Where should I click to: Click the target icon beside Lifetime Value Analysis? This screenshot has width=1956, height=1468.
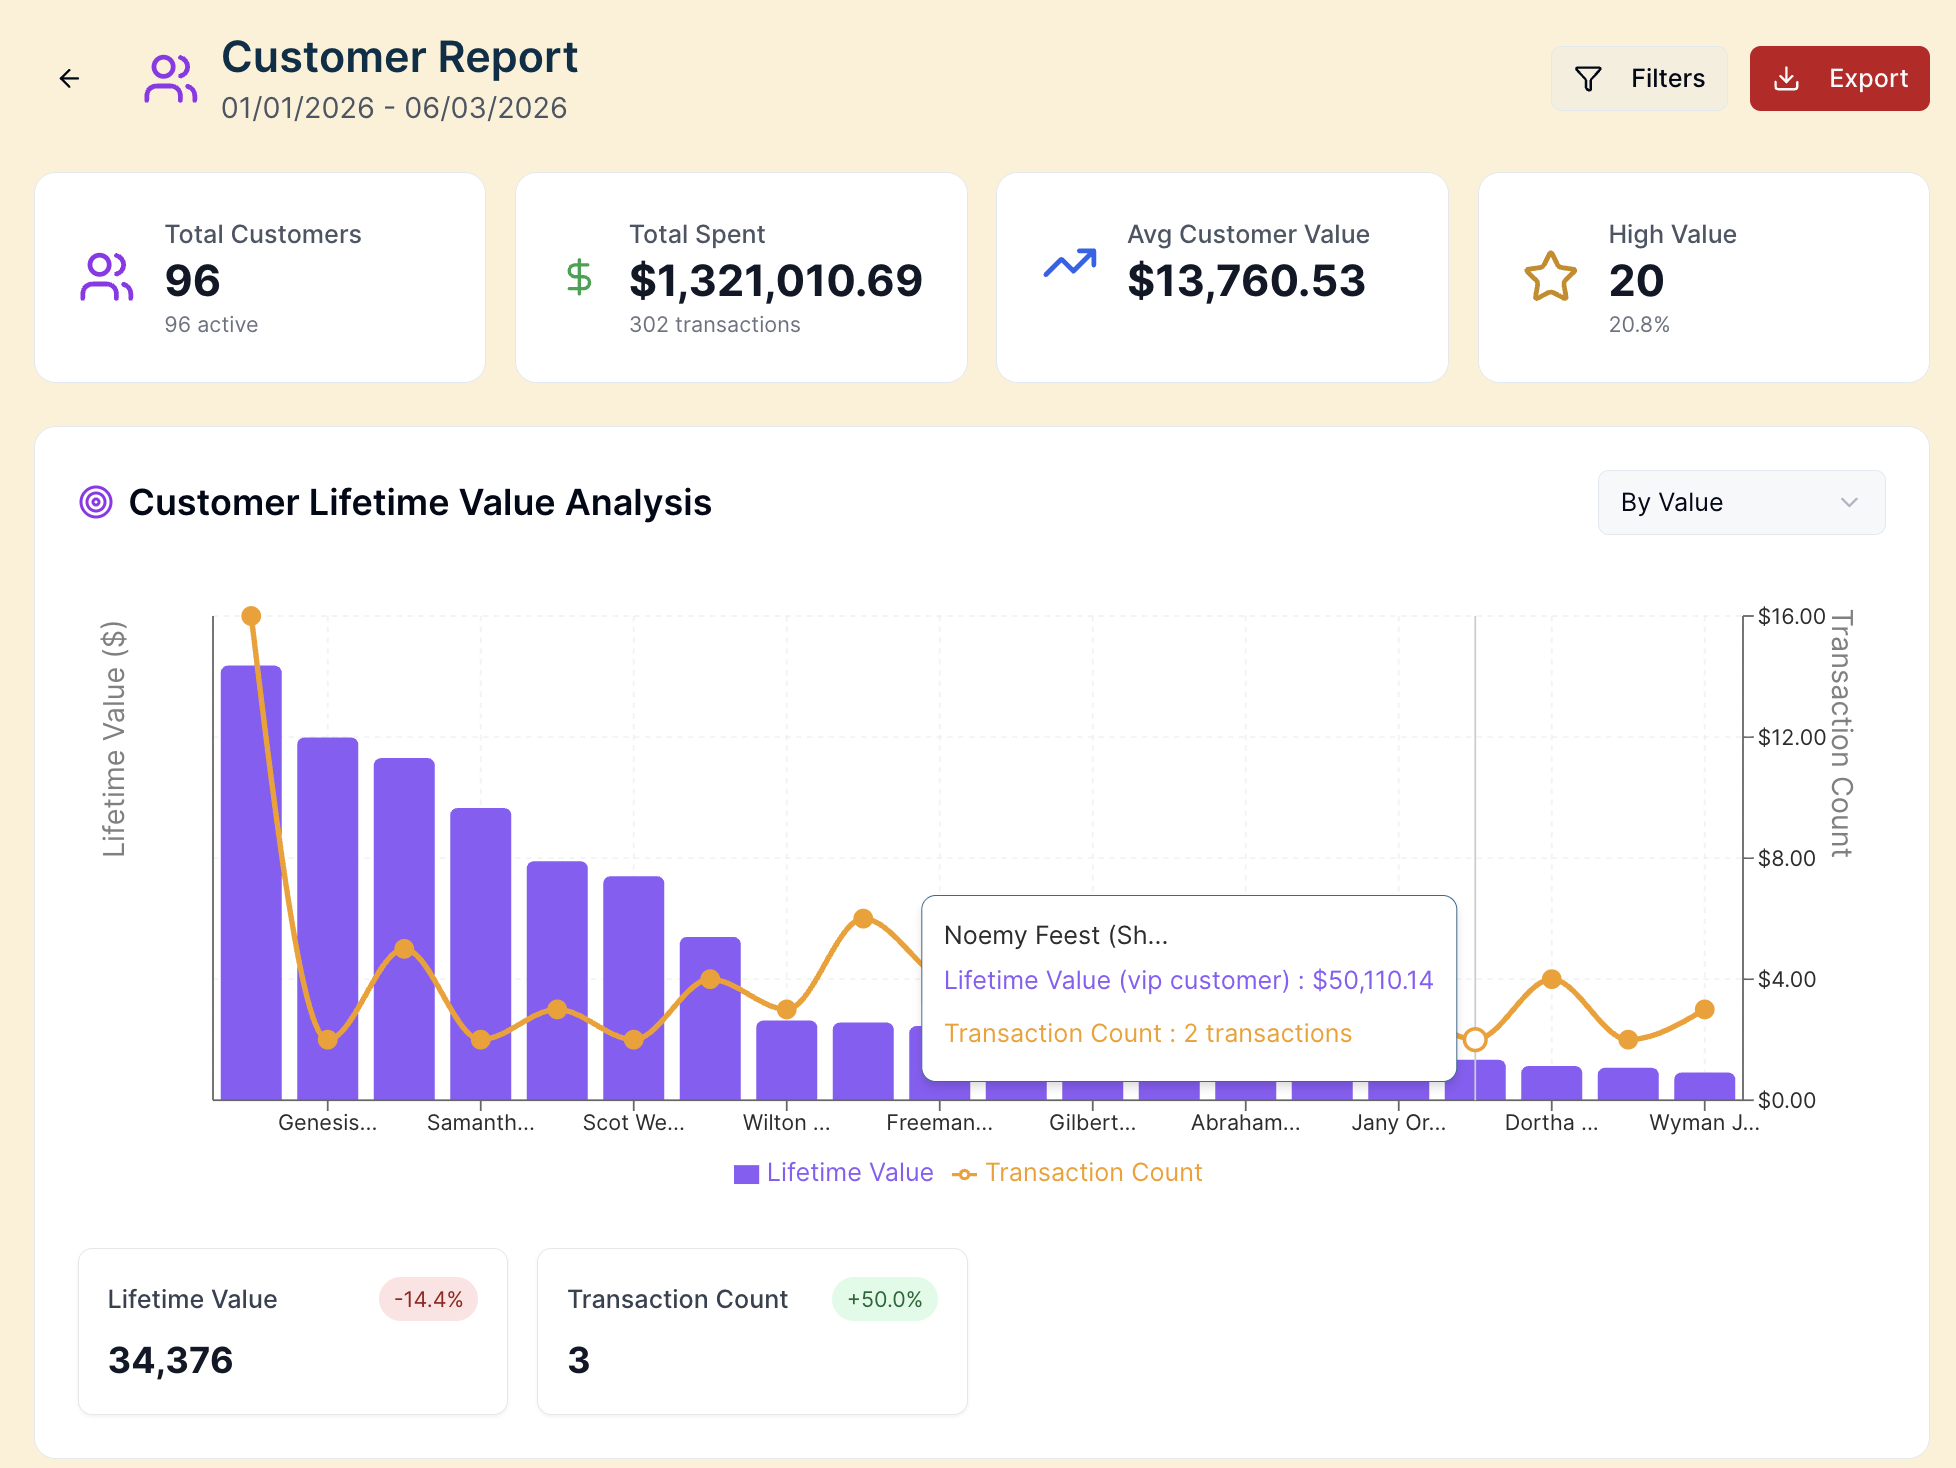(x=96, y=502)
